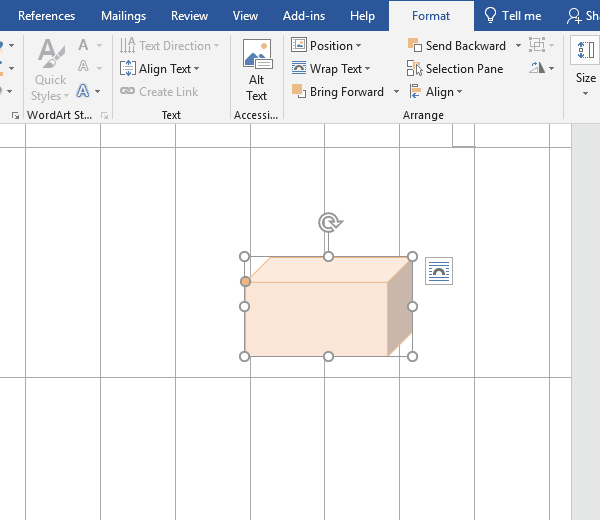Expand the Text Effects dropdown arrow

(x=98, y=91)
